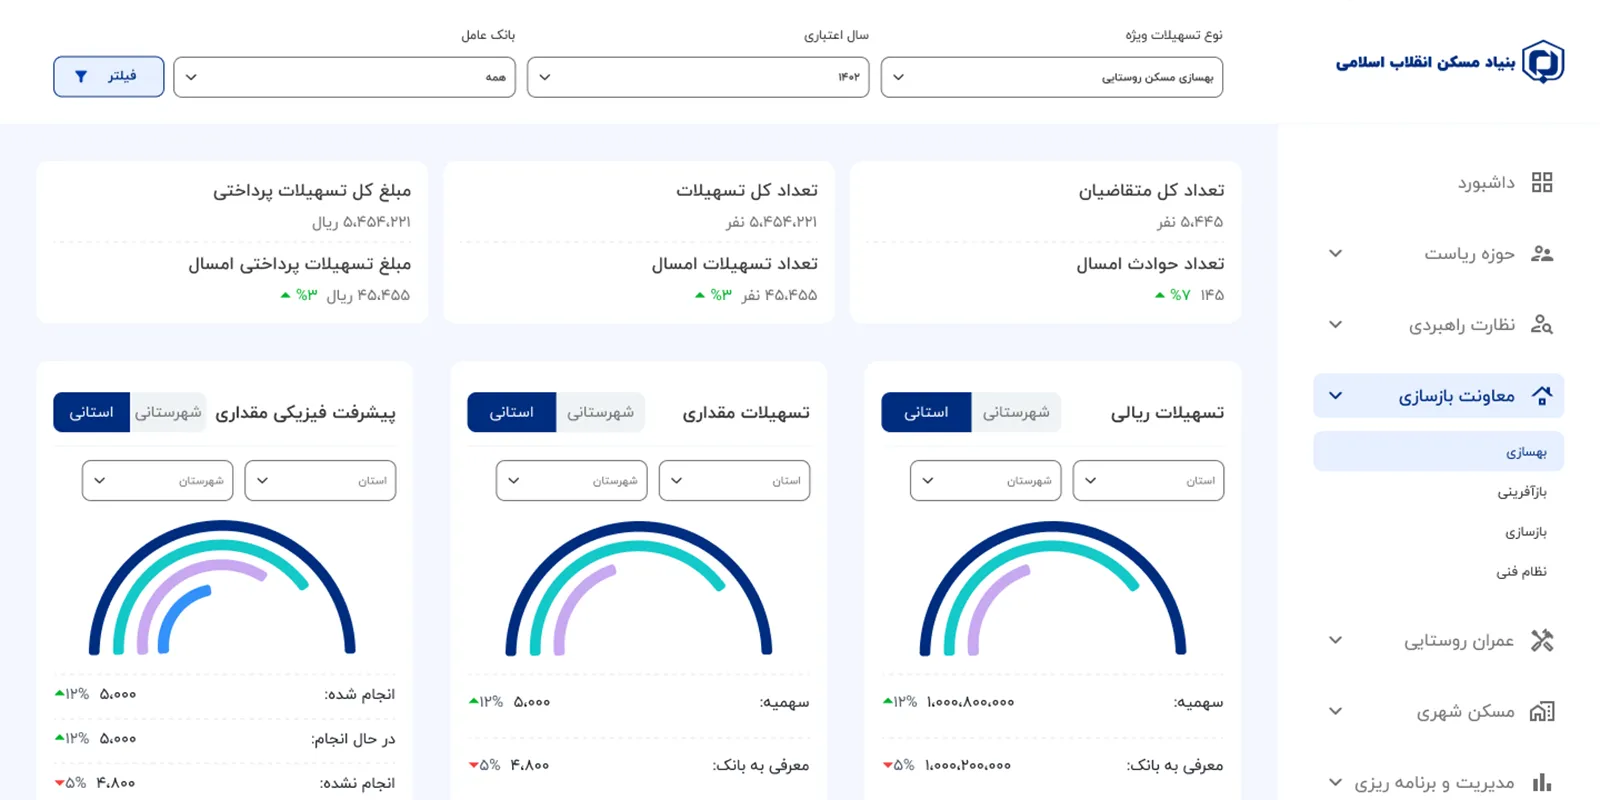Click the مدیریت و برنامه ریزی chart icon
Image resolution: width=1600 pixels, height=800 pixels.
[1542, 782]
